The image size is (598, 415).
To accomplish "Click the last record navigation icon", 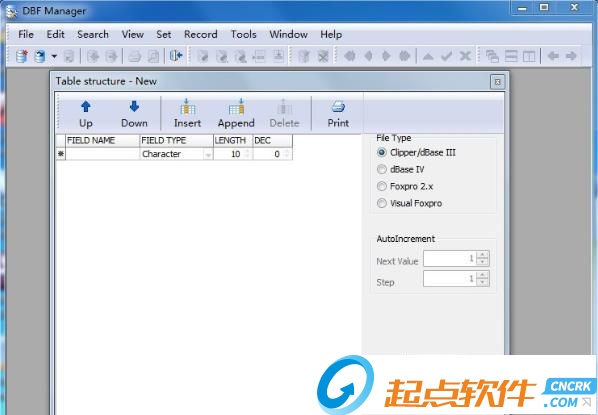I will tap(404, 56).
